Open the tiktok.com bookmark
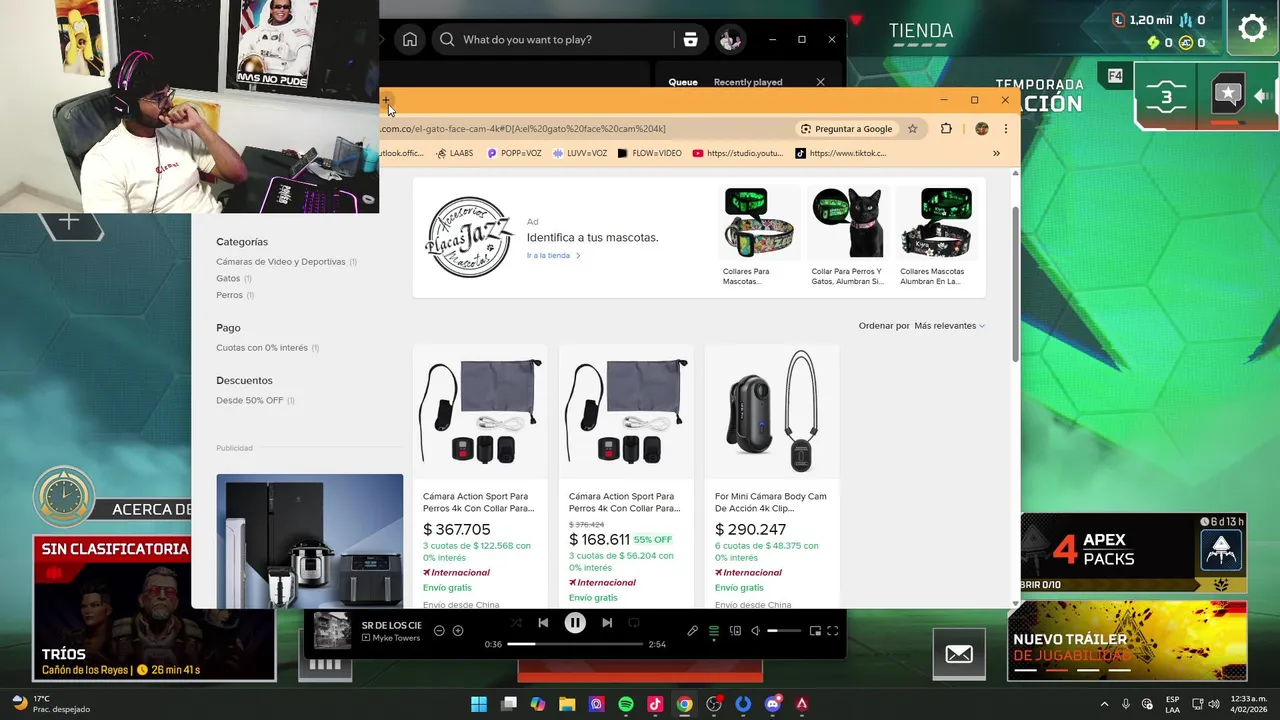The image size is (1280, 720). click(x=841, y=154)
